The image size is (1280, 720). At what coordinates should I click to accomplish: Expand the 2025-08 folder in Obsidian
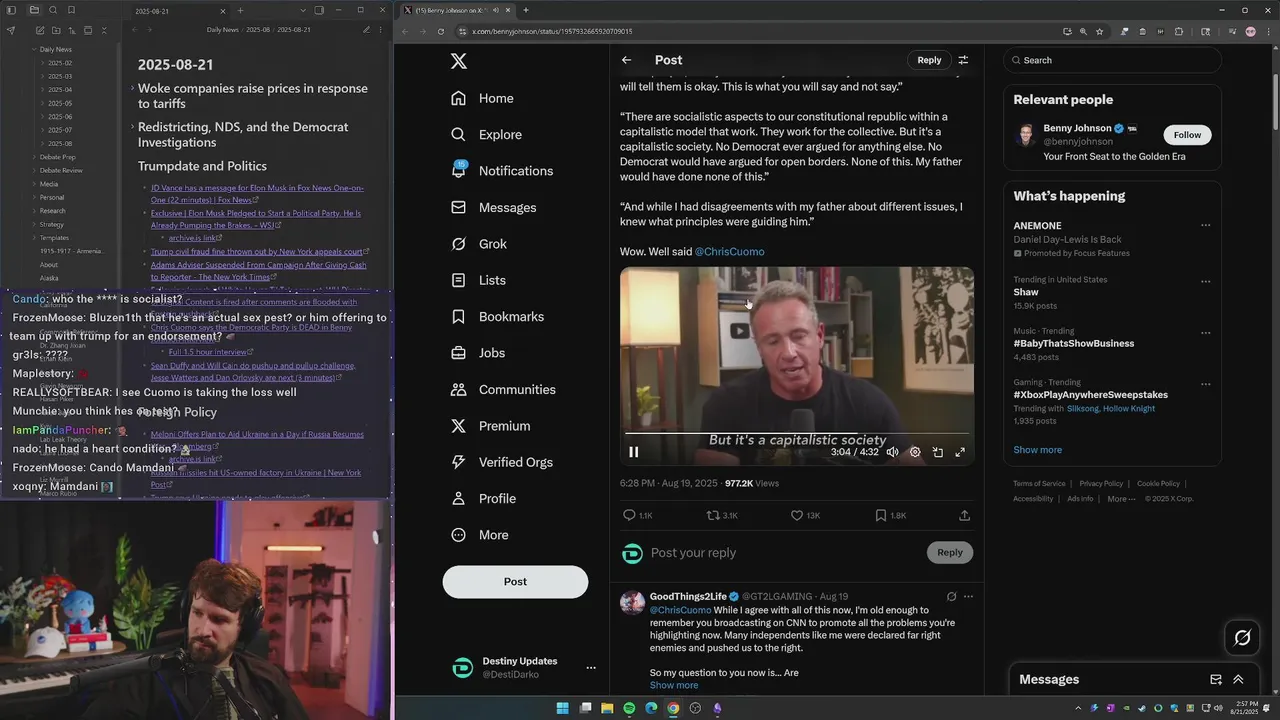[43, 143]
